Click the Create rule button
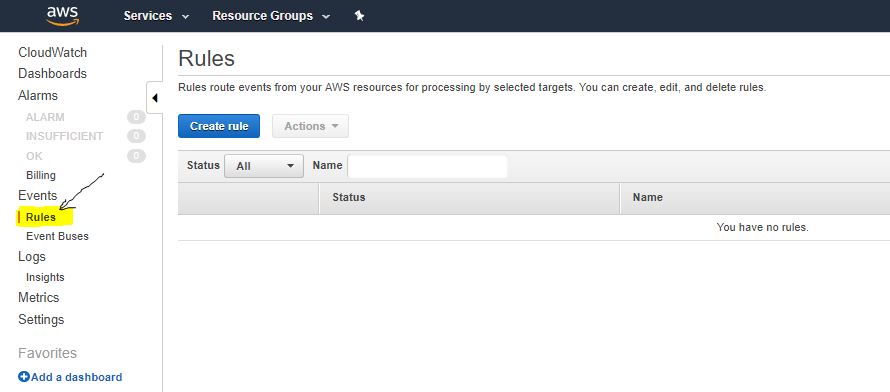Image resolution: width=890 pixels, height=392 pixels. [x=219, y=126]
